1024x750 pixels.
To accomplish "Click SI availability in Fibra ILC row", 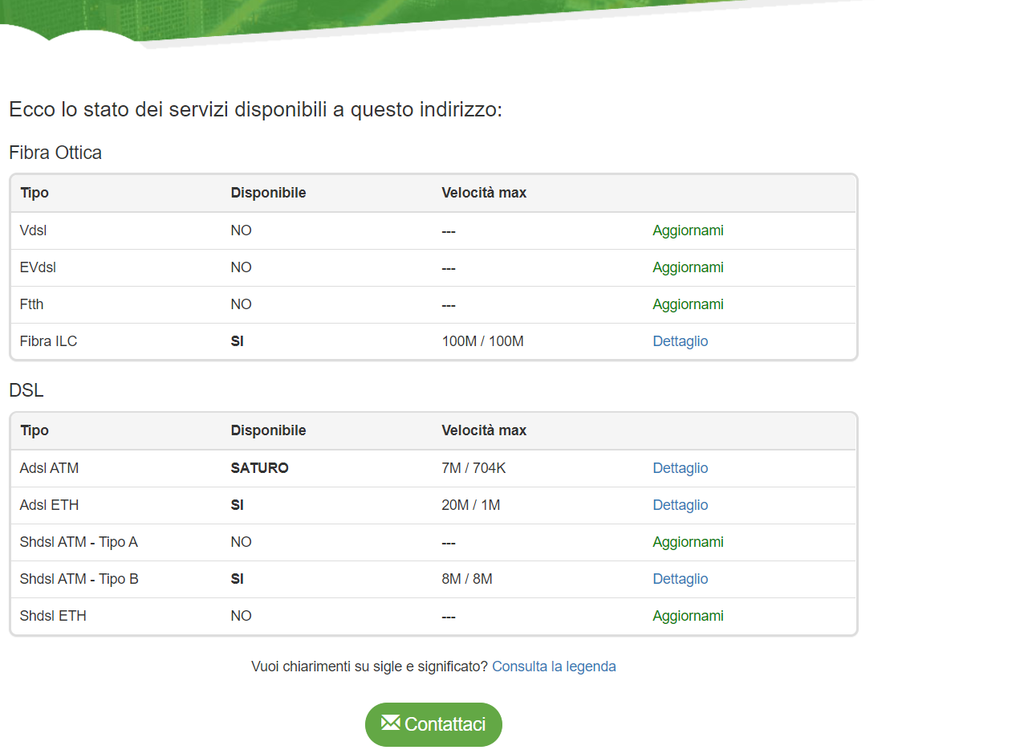I will pyautogui.click(x=237, y=341).
